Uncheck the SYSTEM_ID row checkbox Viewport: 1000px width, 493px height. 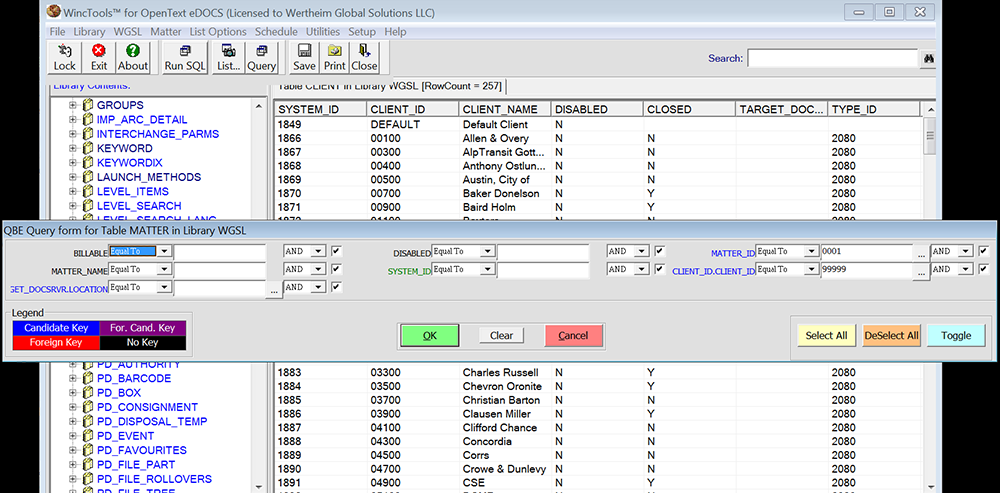pos(660,269)
